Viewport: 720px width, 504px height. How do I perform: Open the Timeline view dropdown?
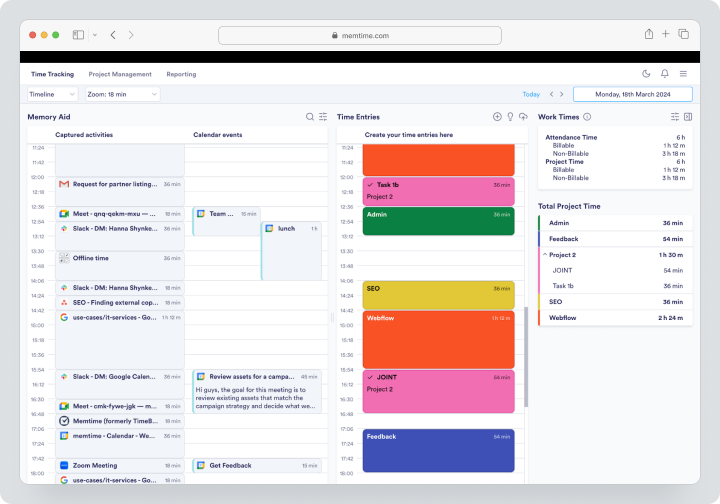pyautogui.click(x=52, y=95)
